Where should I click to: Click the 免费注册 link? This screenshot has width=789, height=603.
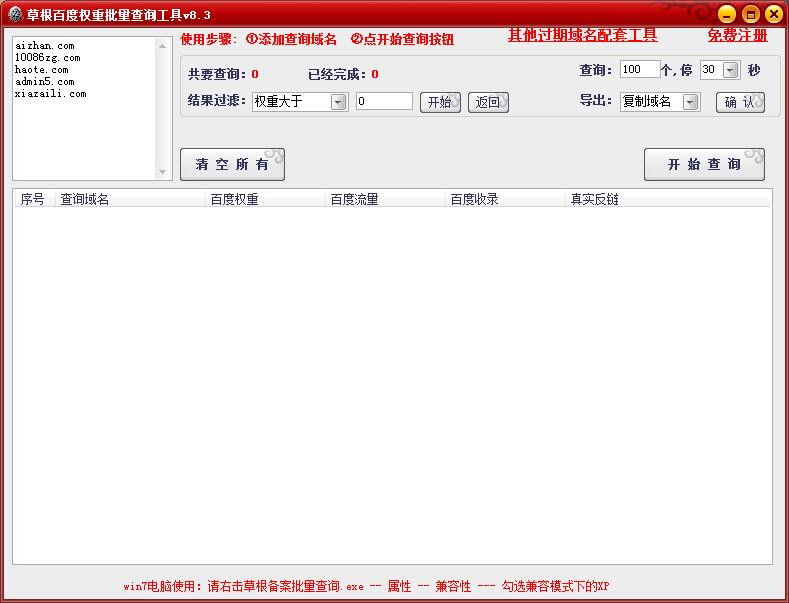[x=737, y=36]
